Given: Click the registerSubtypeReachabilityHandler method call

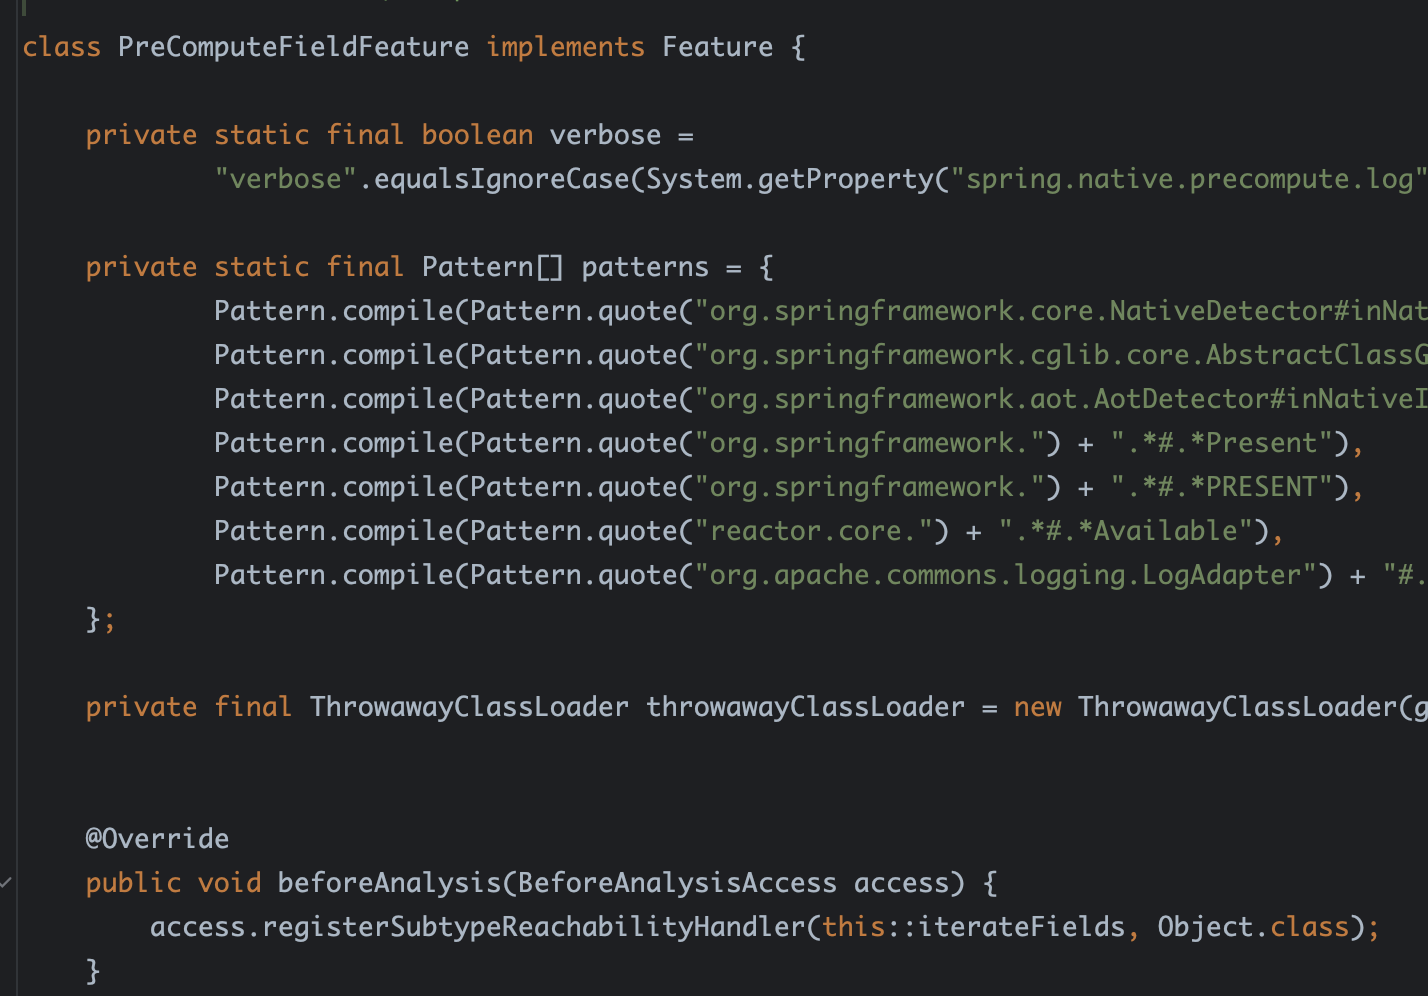Looking at the screenshot, I should pos(533,927).
